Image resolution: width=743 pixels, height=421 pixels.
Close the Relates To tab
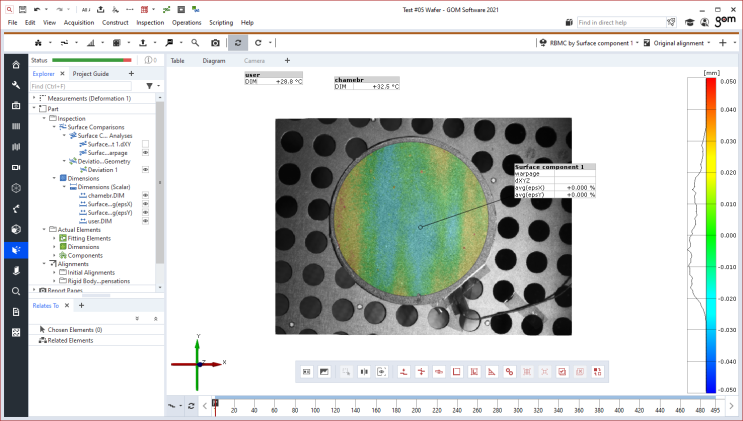(67, 305)
